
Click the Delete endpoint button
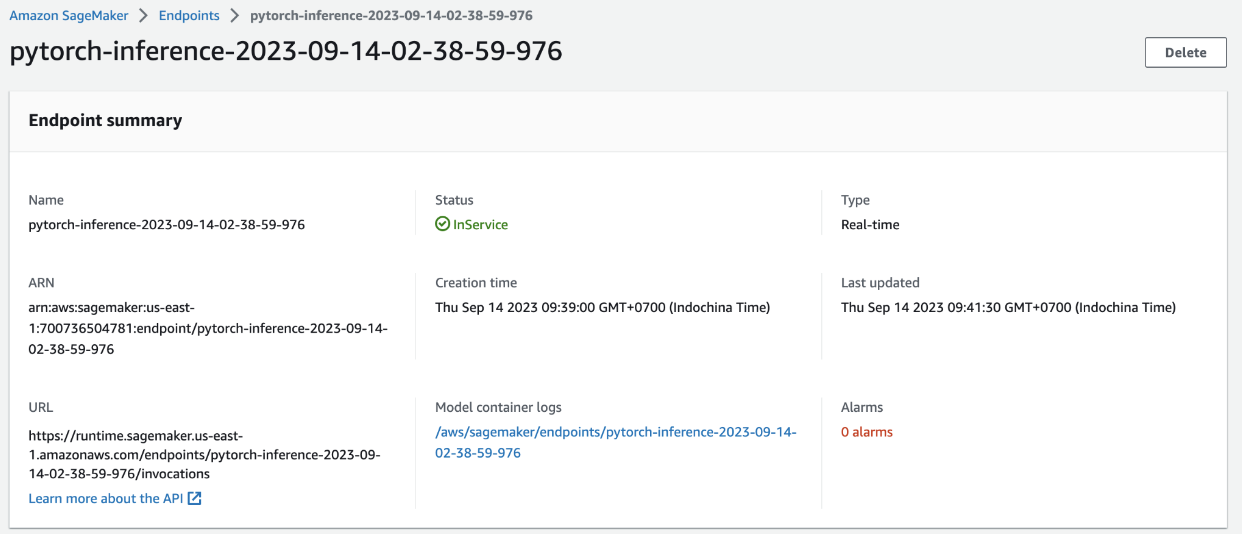tap(1185, 53)
